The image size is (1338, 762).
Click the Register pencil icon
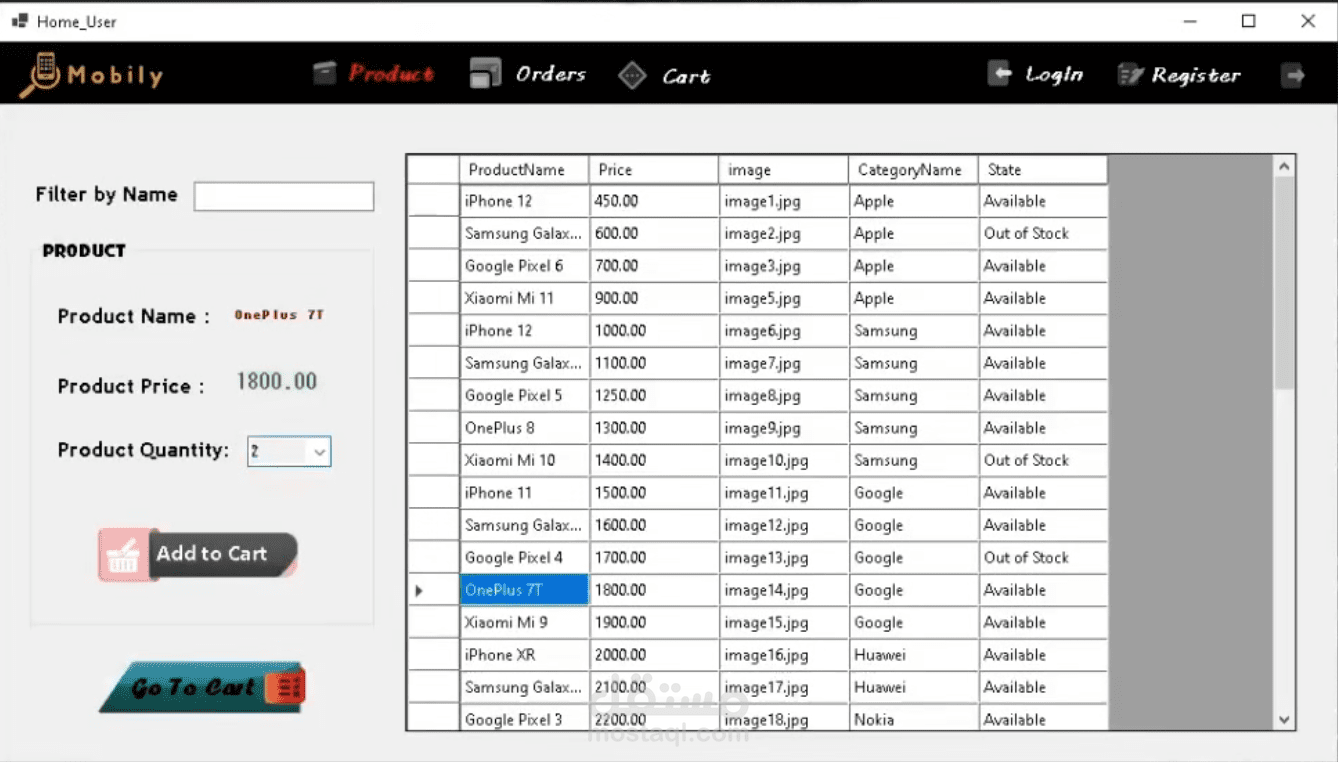click(x=1130, y=73)
